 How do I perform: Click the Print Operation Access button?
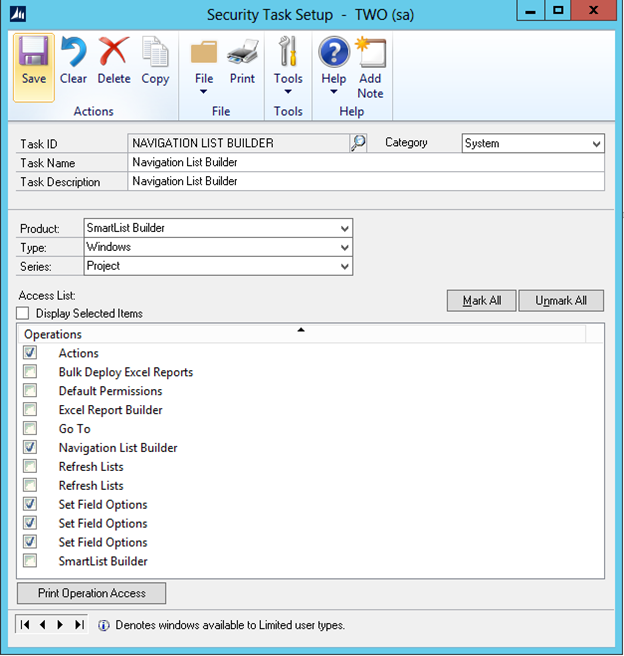tap(92, 593)
